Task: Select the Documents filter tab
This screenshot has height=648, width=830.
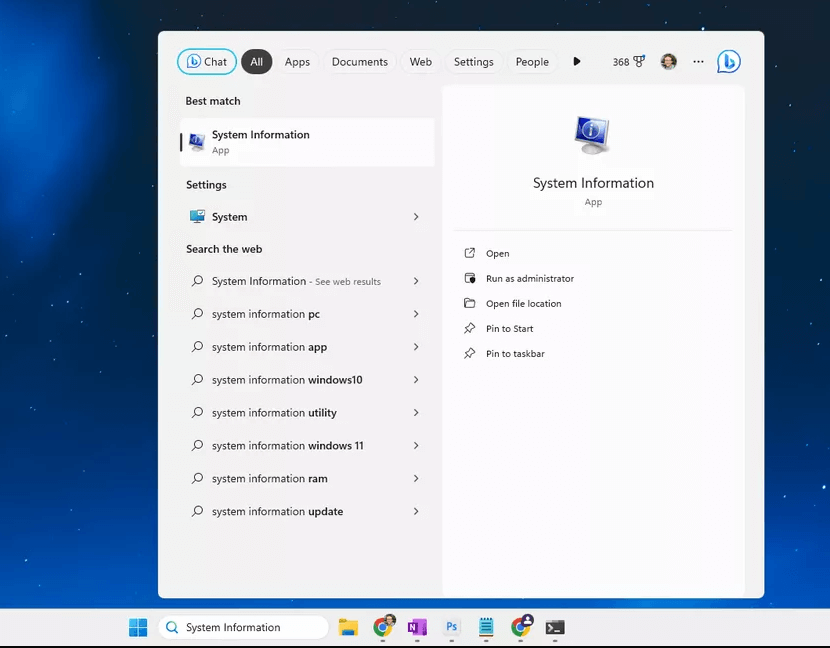Action: click(359, 62)
